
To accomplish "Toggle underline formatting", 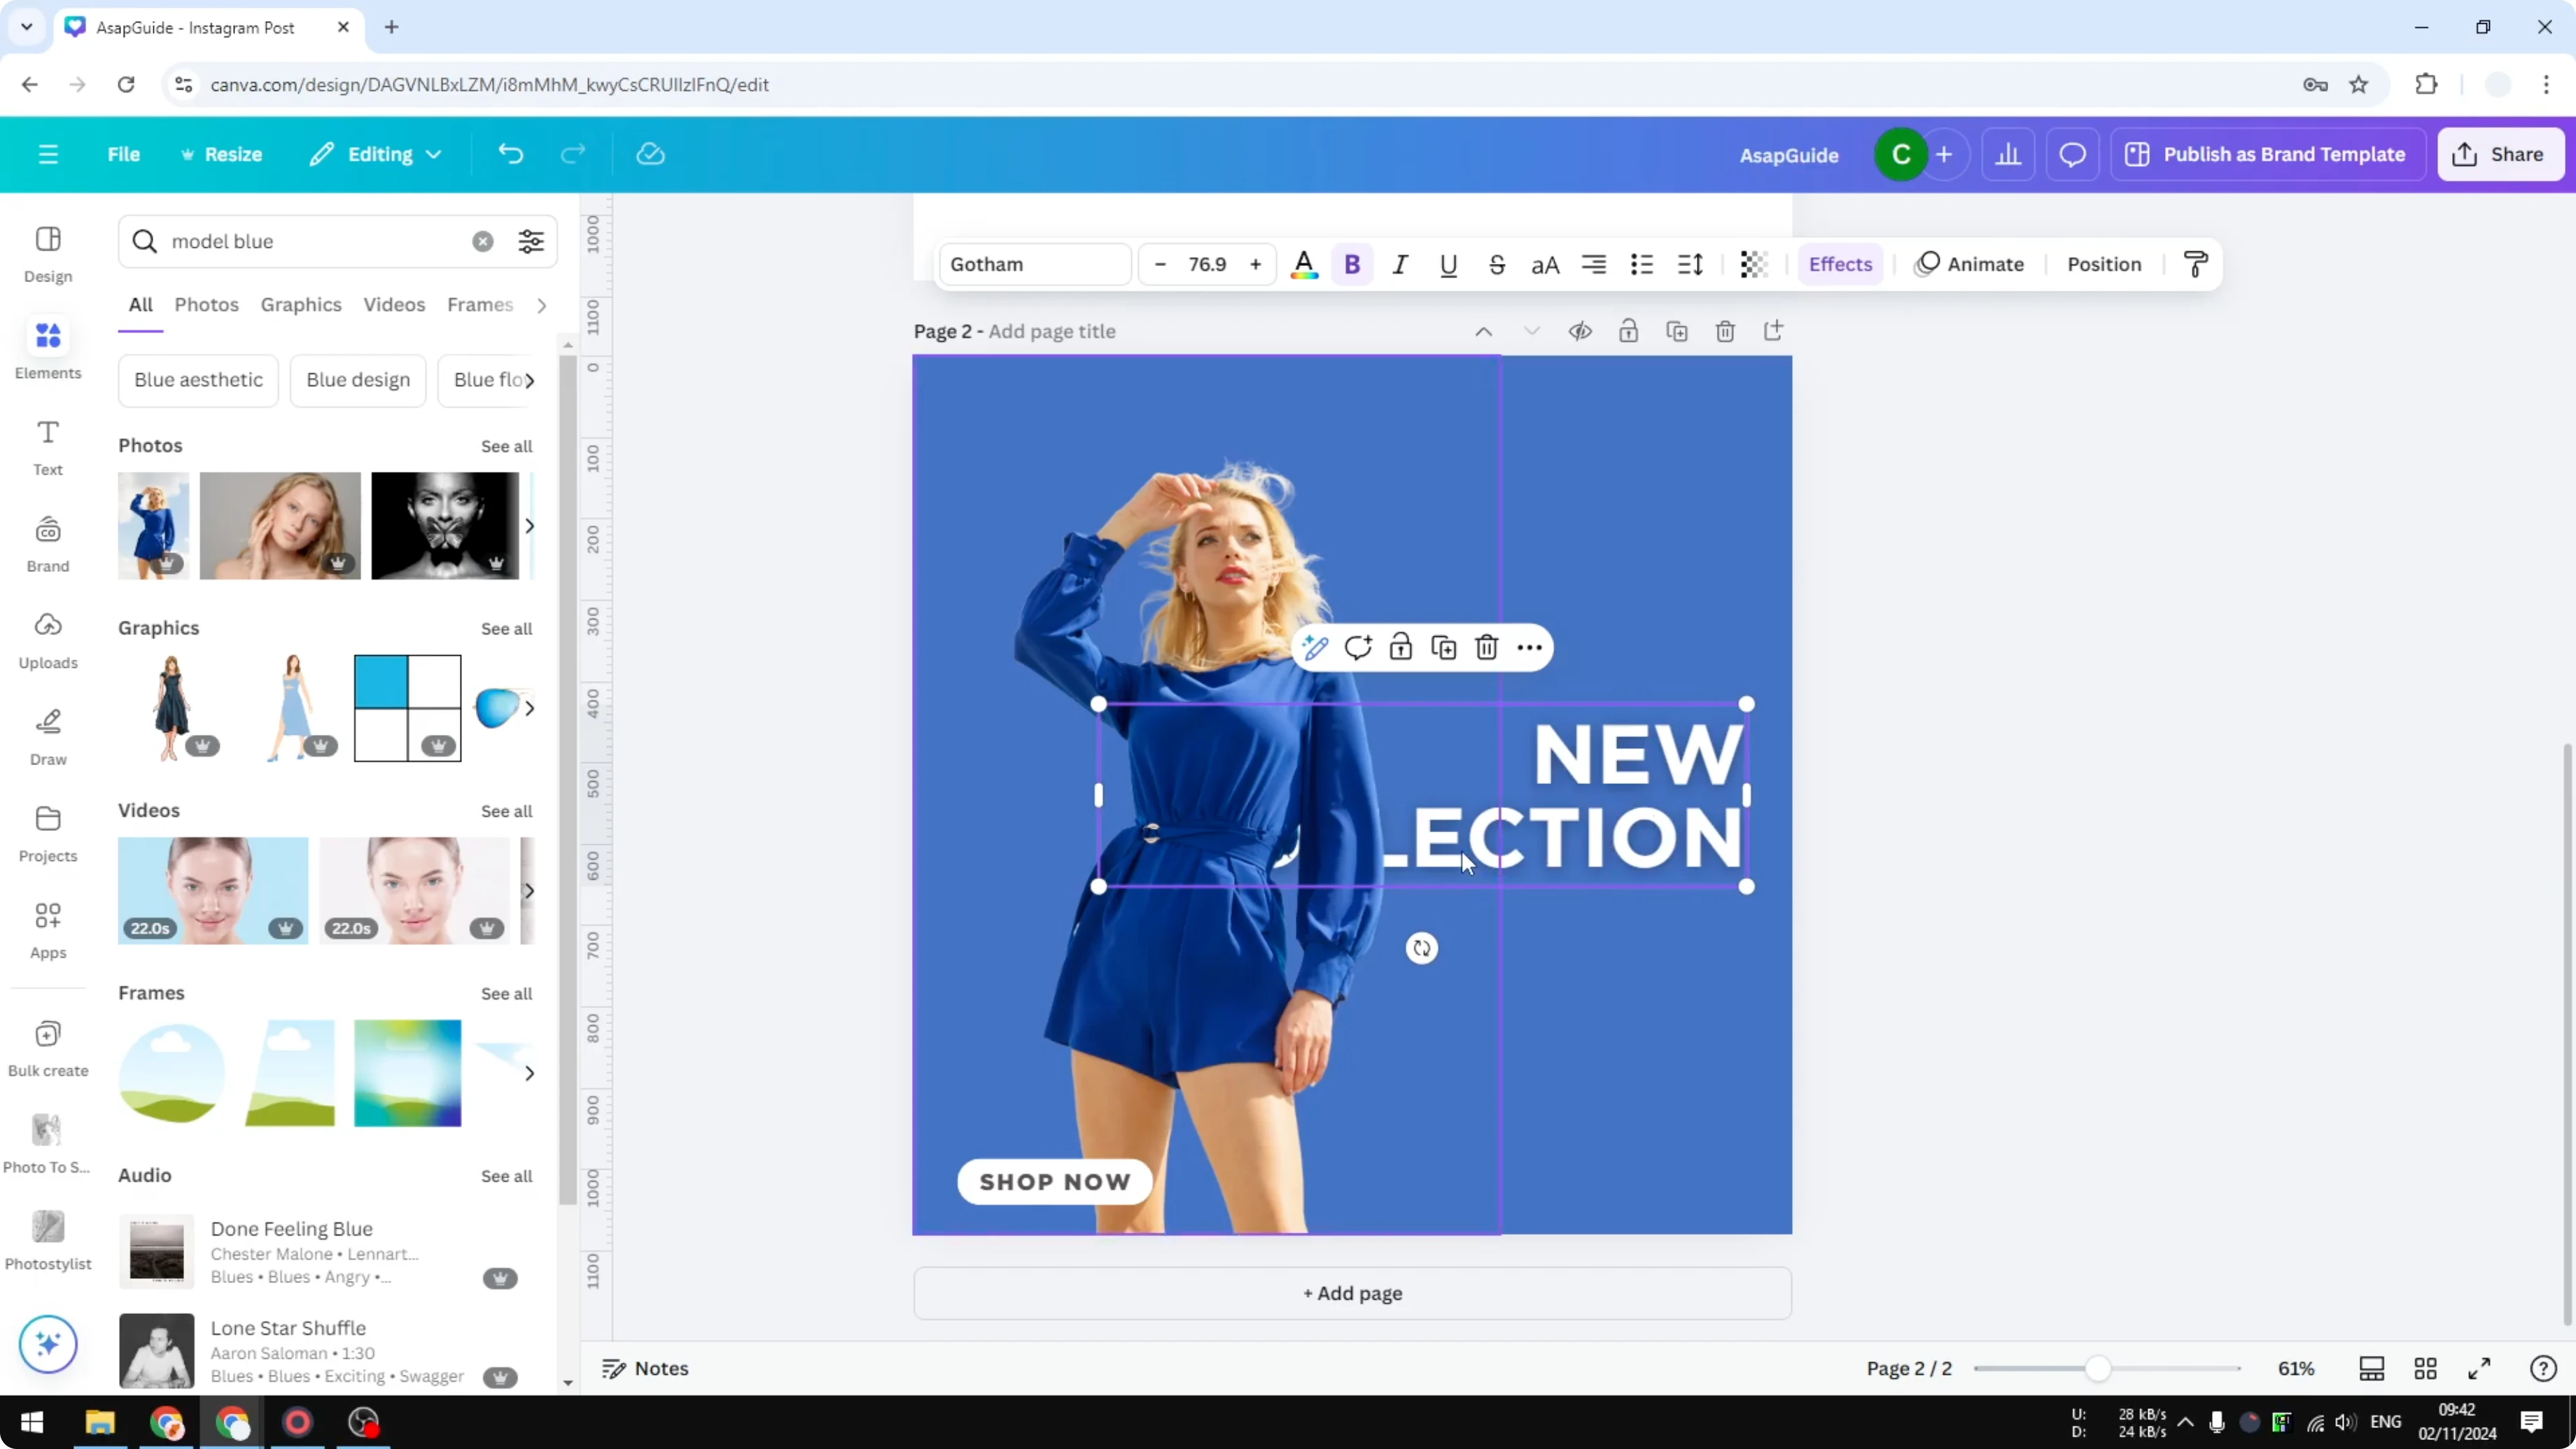I will 1449,264.
